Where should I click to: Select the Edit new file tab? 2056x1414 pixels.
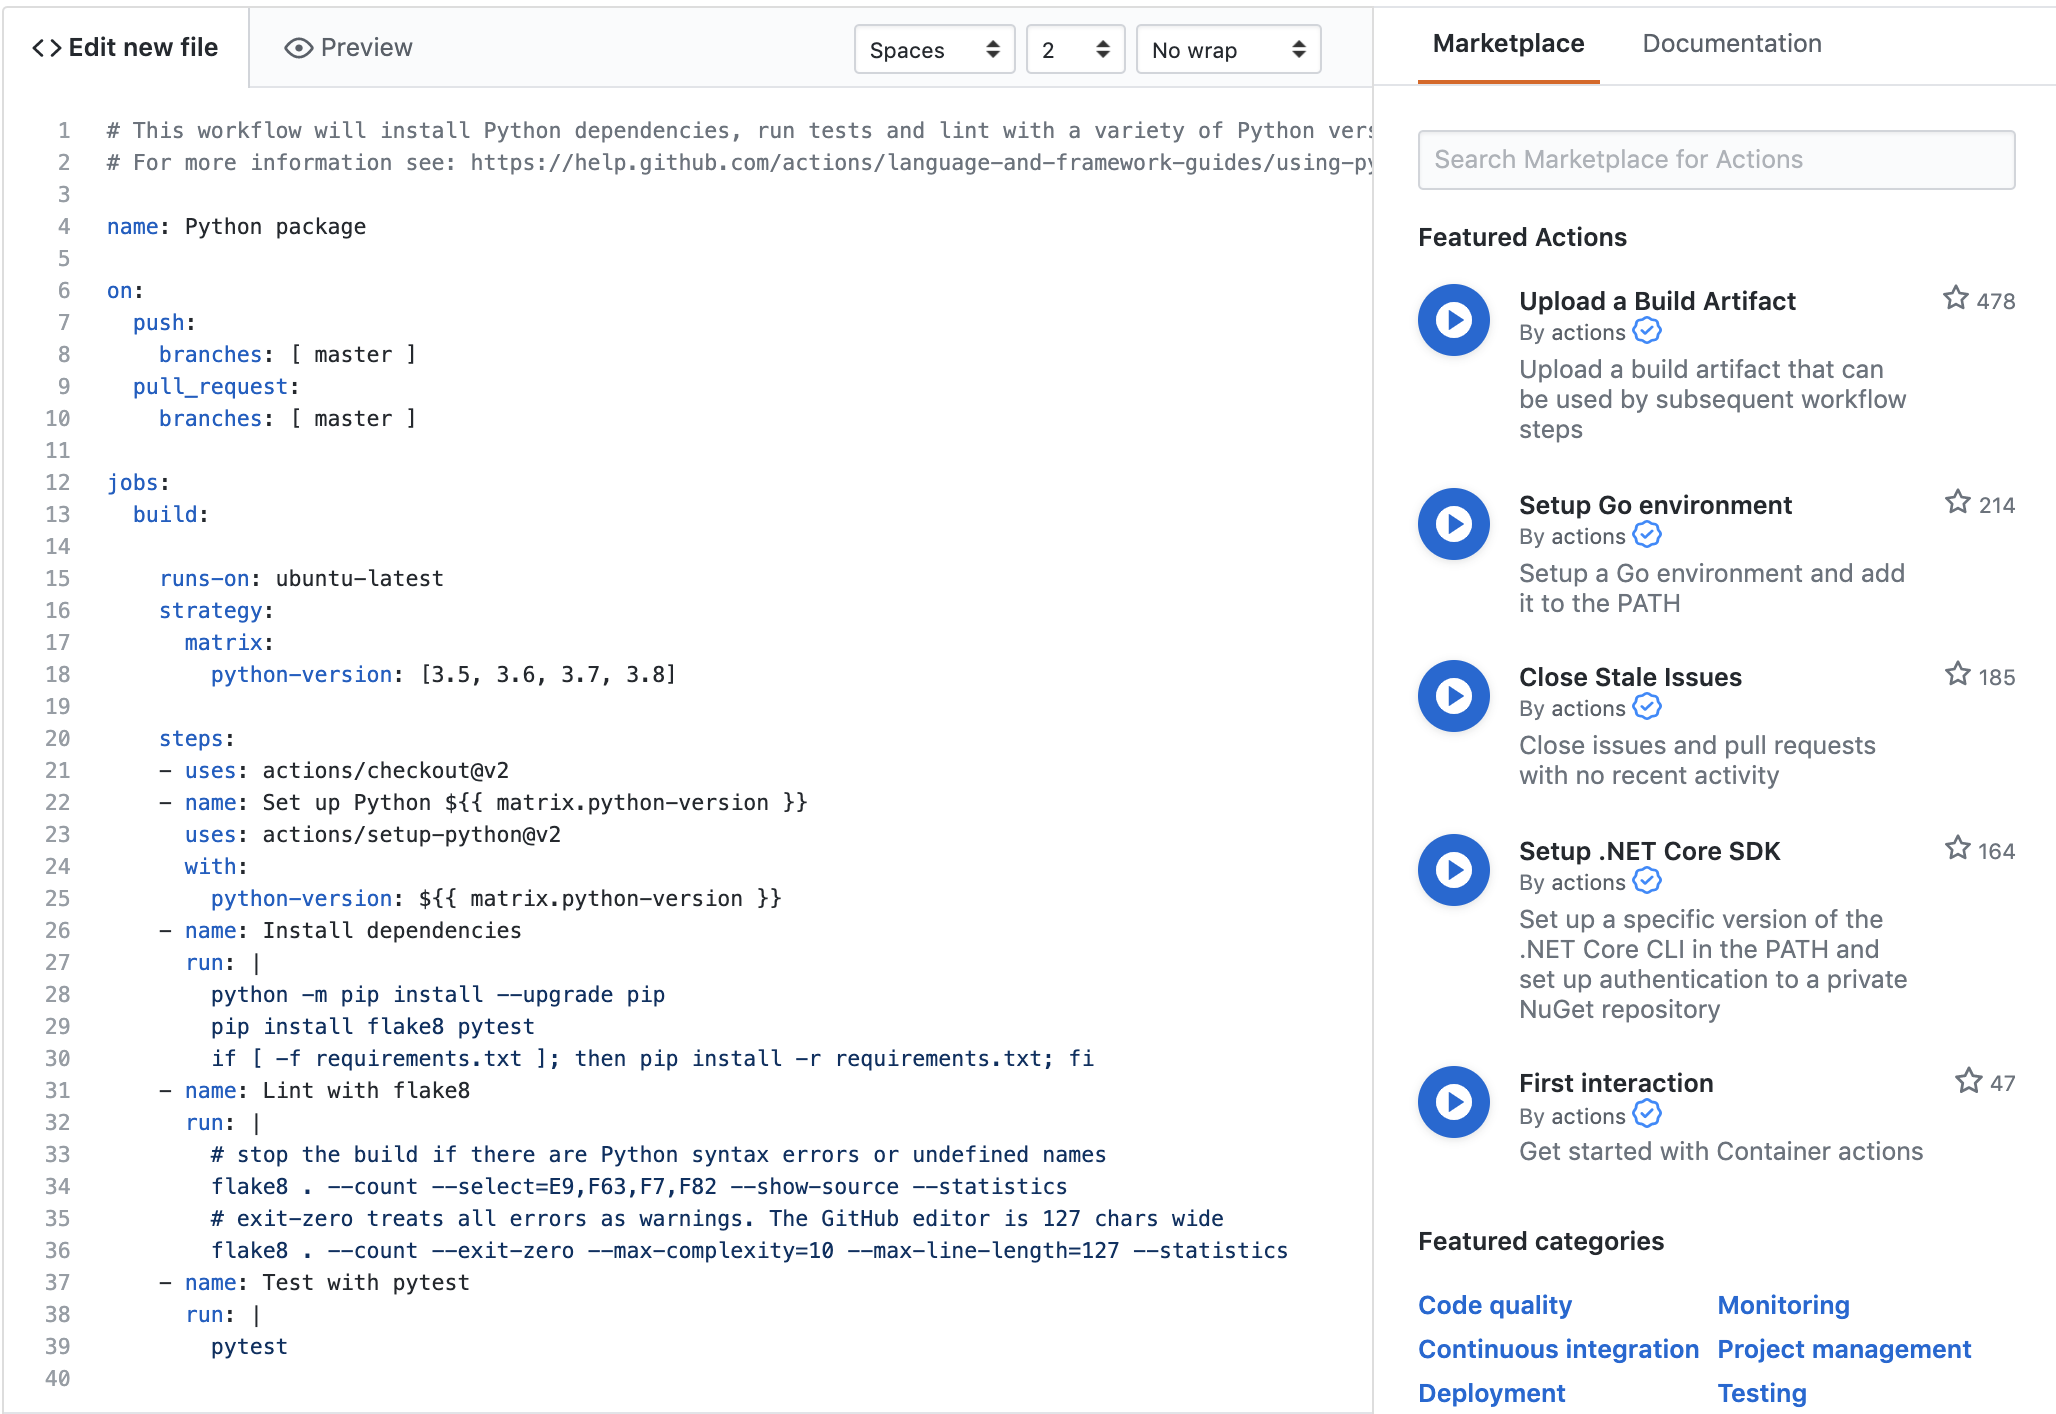(126, 48)
